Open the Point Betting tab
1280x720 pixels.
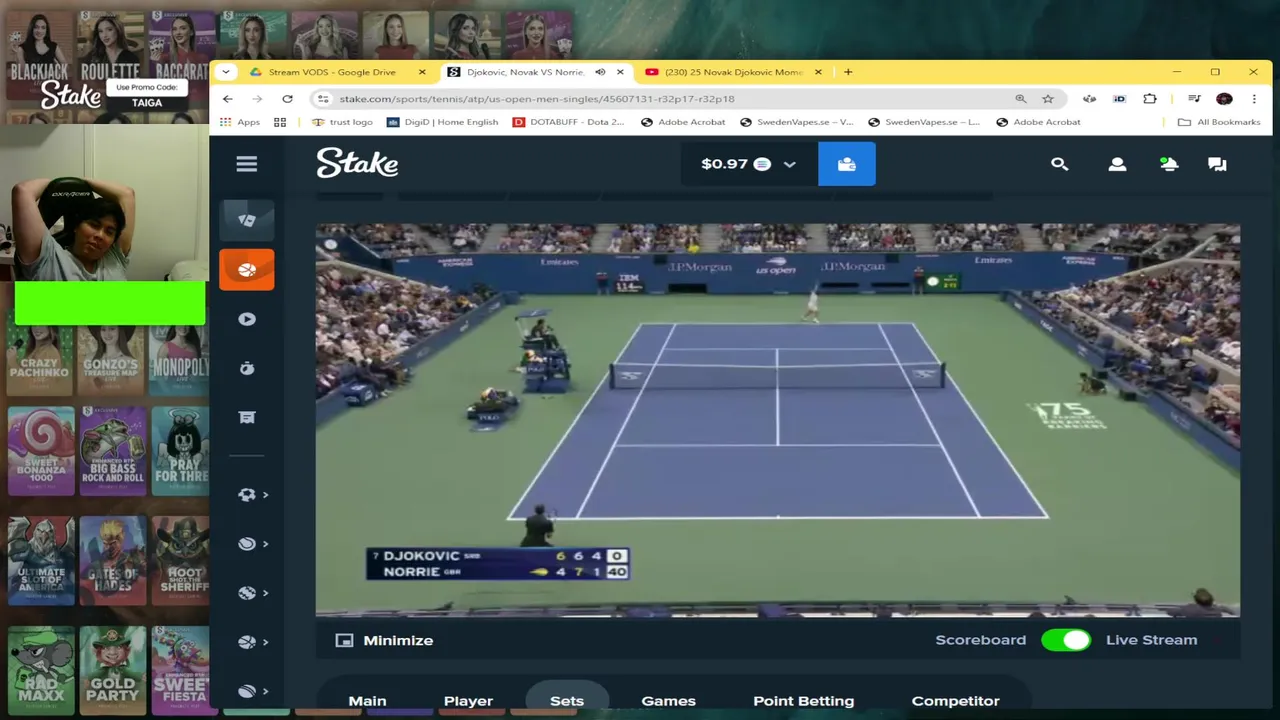803,701
